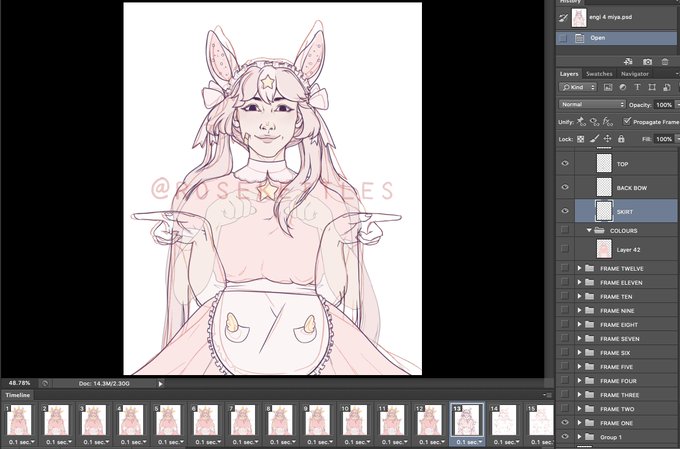Switch to the Layers tab
Image resolution: width=680 pixels, height=449 pixels.
569,74
